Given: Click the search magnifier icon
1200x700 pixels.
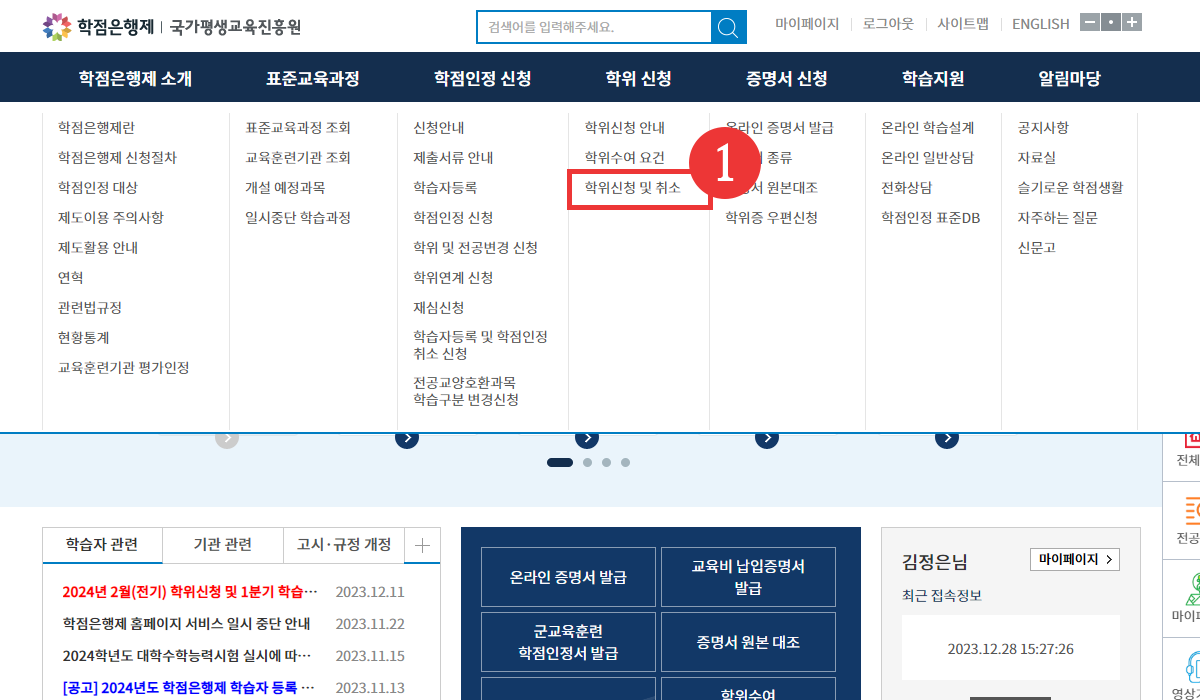Looking at the screenshot, I should [x=728, y=27].
